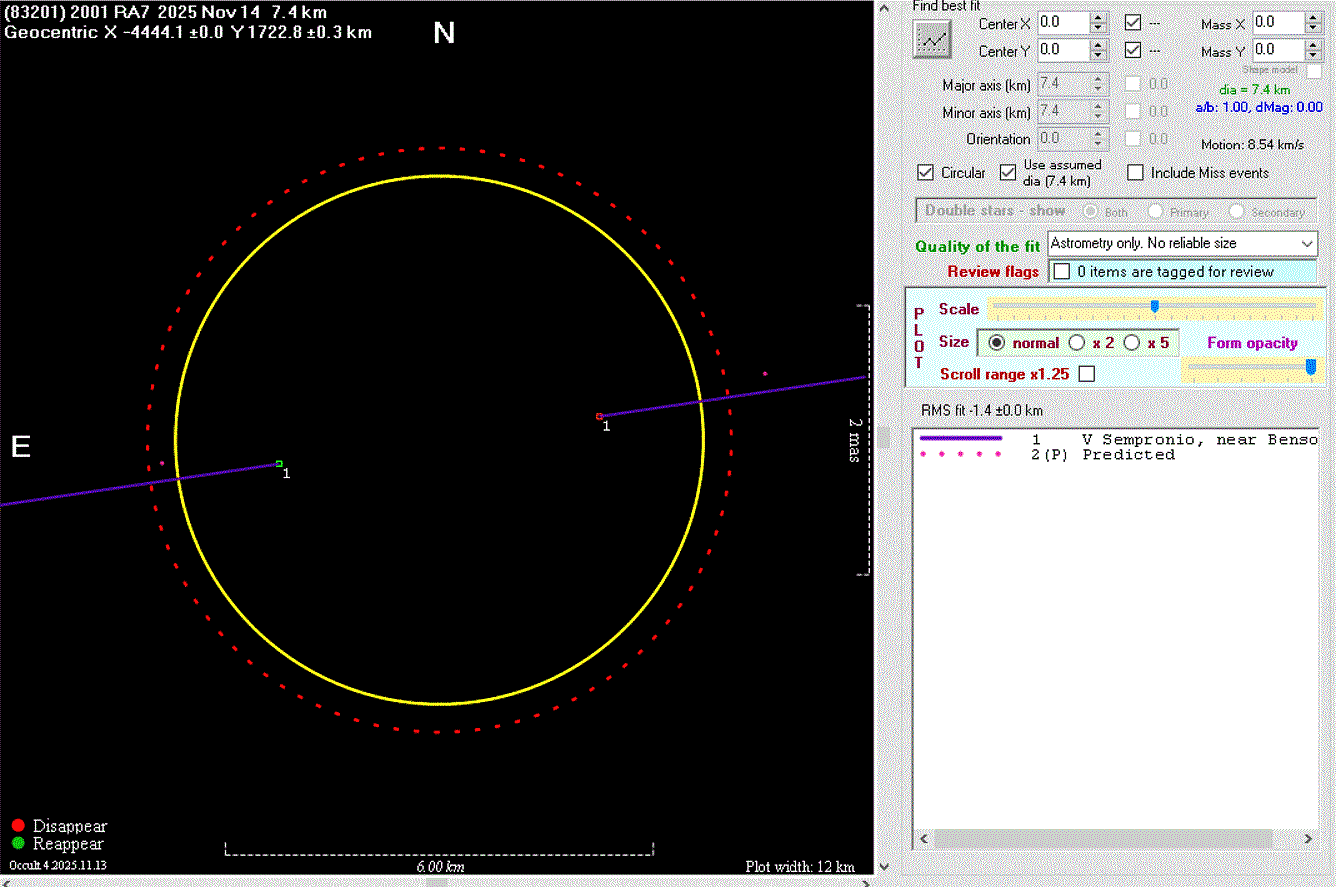Select x 5 plot size option
Viewport: 1336px width, 887px height.
[1132, 343]
